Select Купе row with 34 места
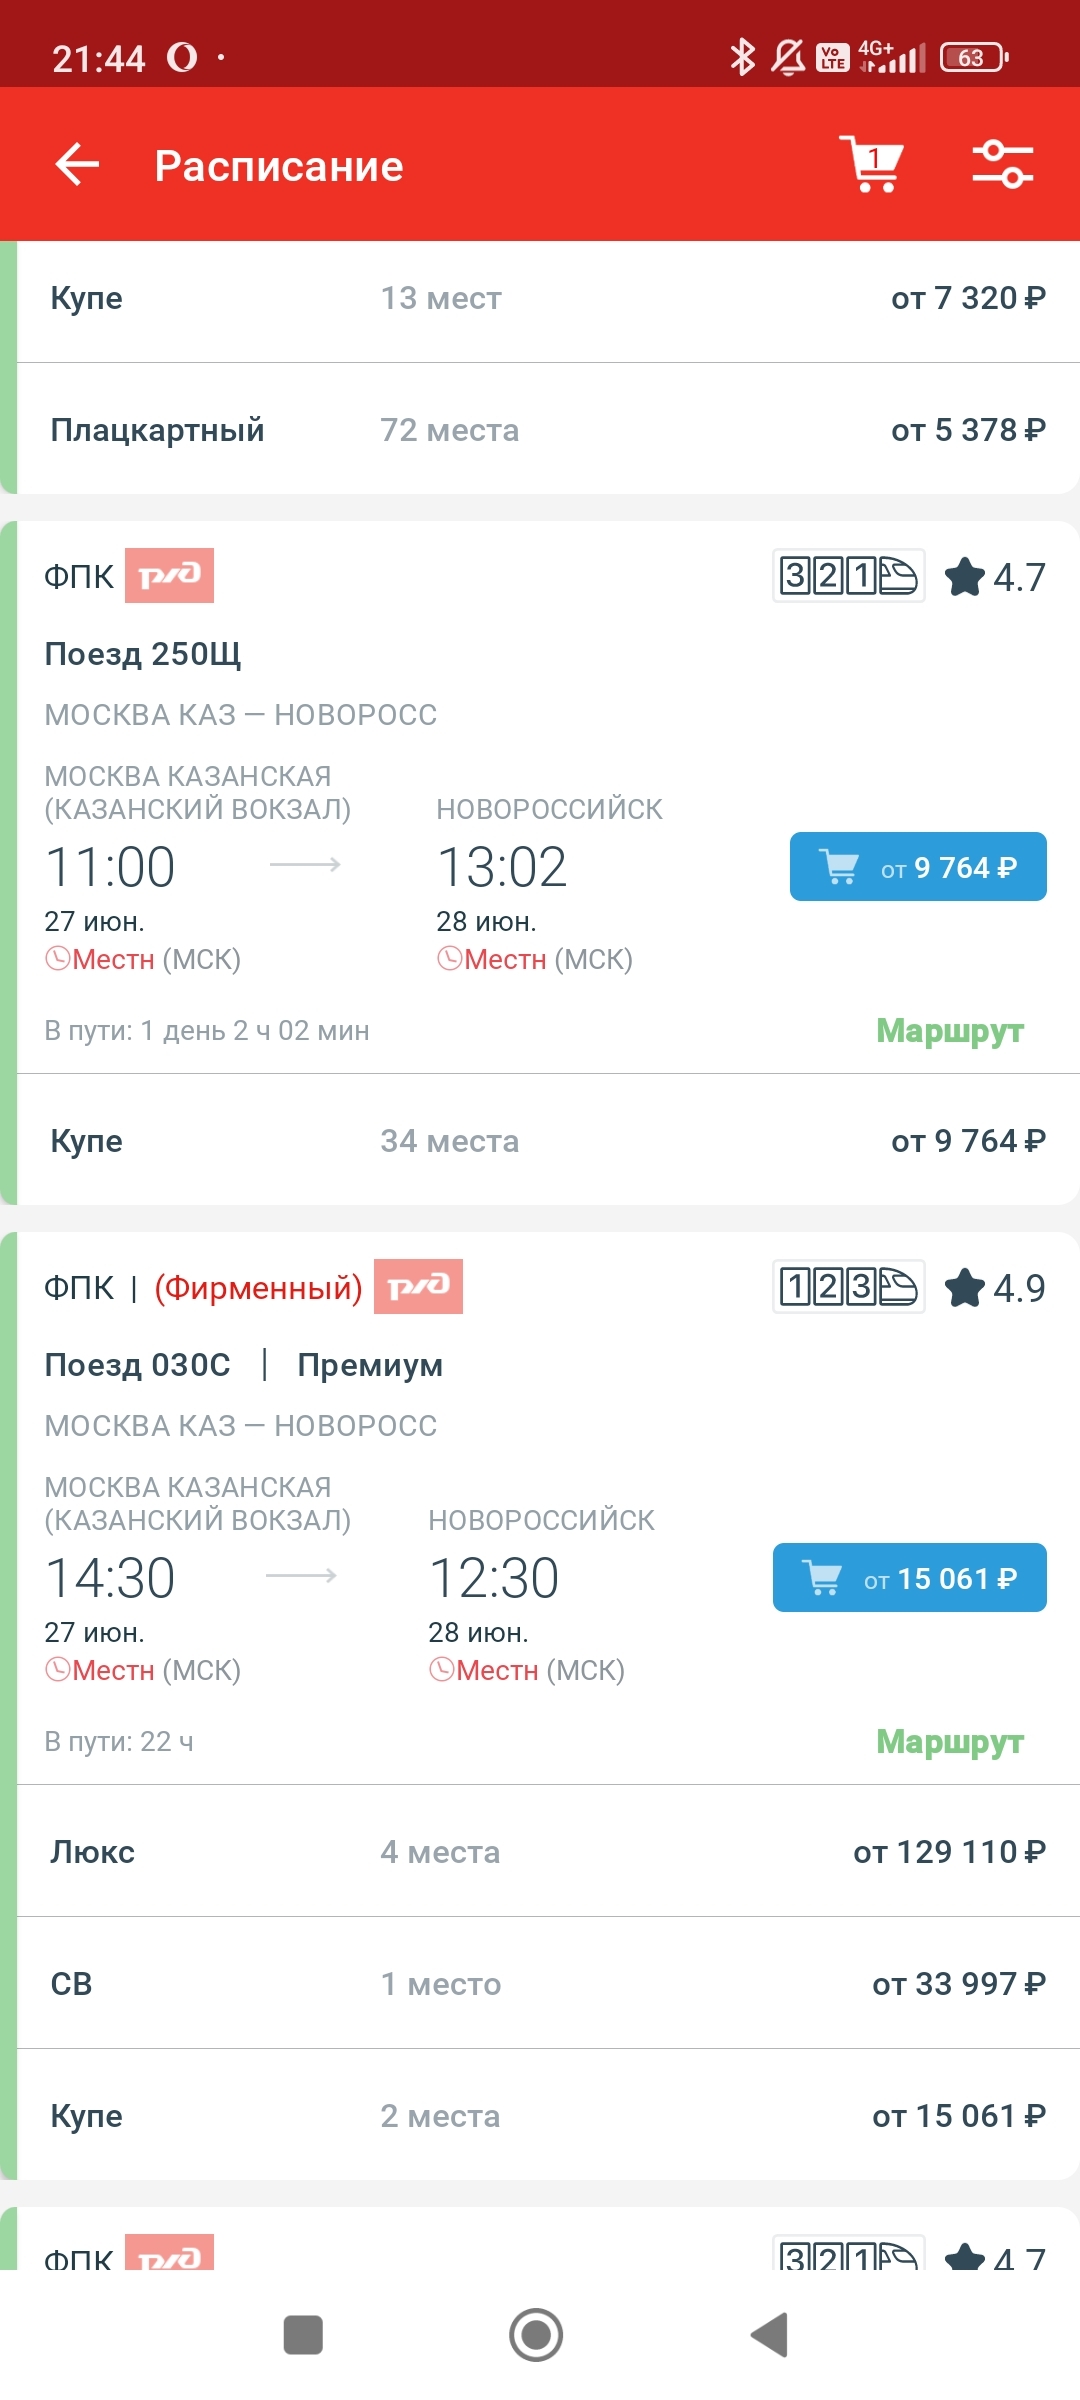 pyautogui.click(x=547, y=1141)
